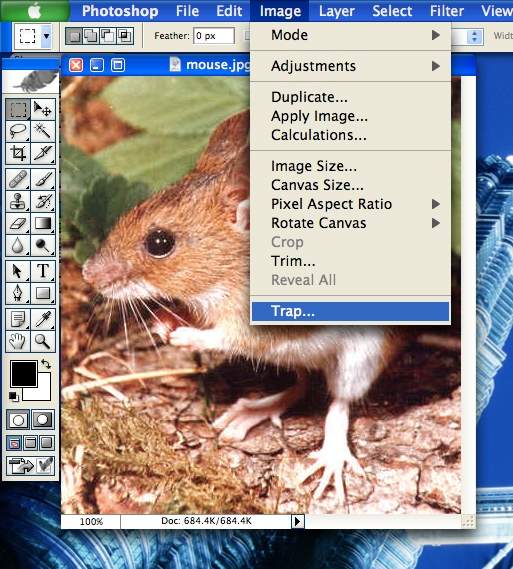
Task: Select the Dodge tool
Action: click(x=43, y=245)
